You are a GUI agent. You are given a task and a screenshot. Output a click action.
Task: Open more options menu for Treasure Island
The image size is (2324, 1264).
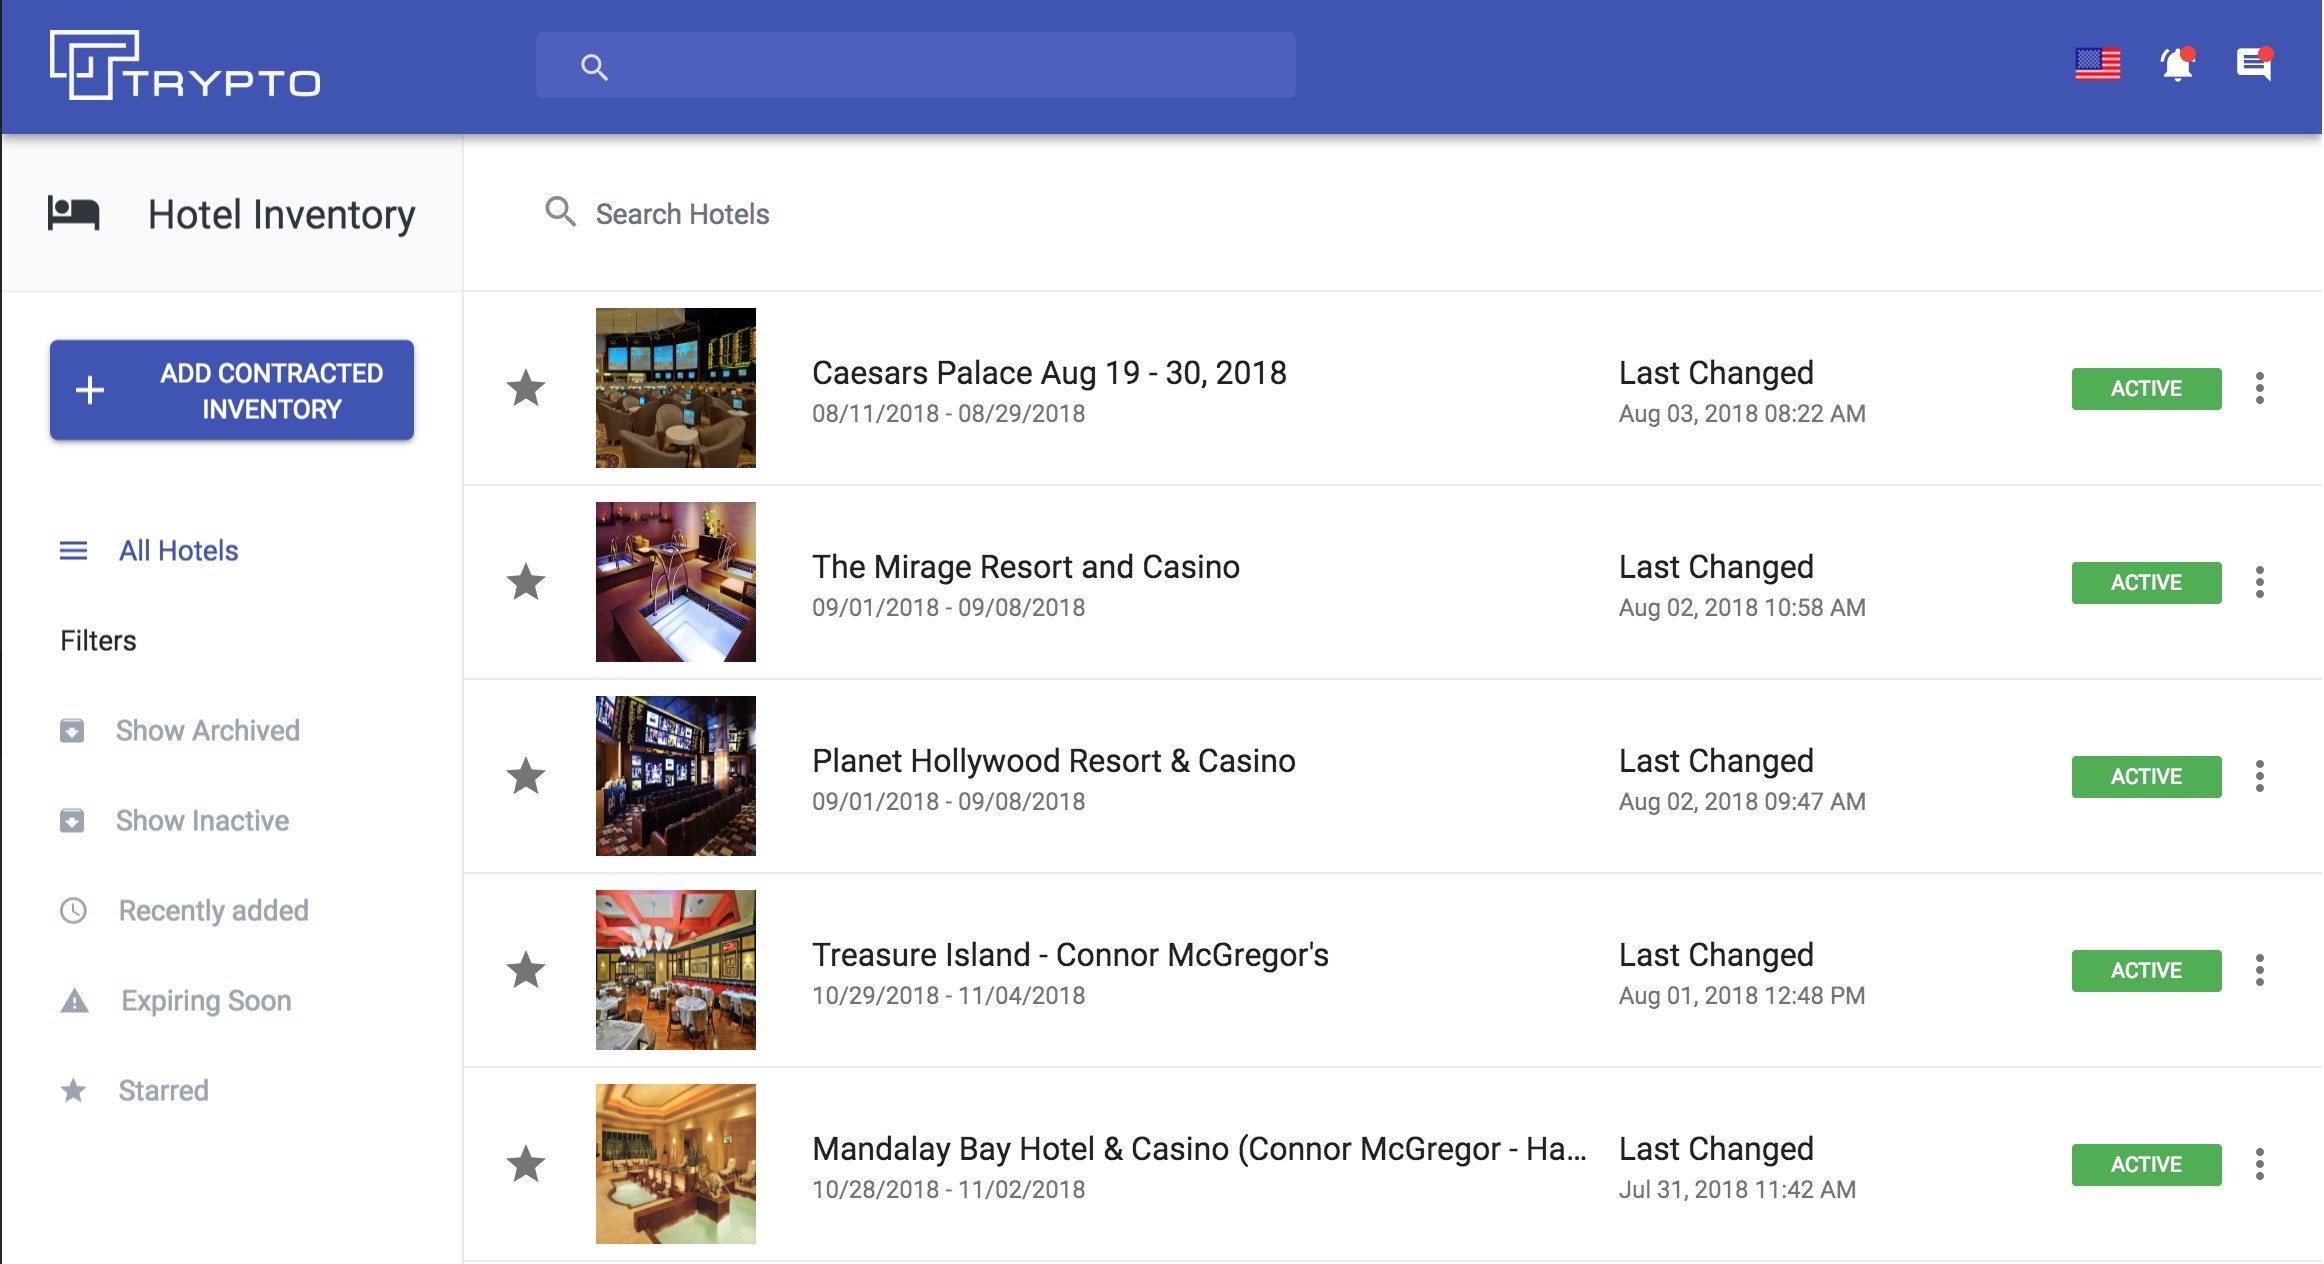pyautogui.click(x=2260, y=970)
